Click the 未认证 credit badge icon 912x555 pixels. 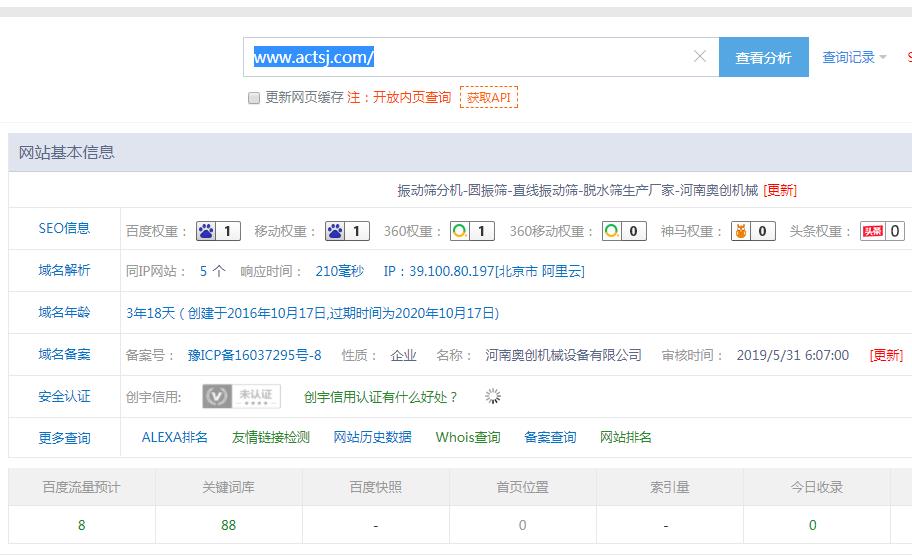point(241,397)
